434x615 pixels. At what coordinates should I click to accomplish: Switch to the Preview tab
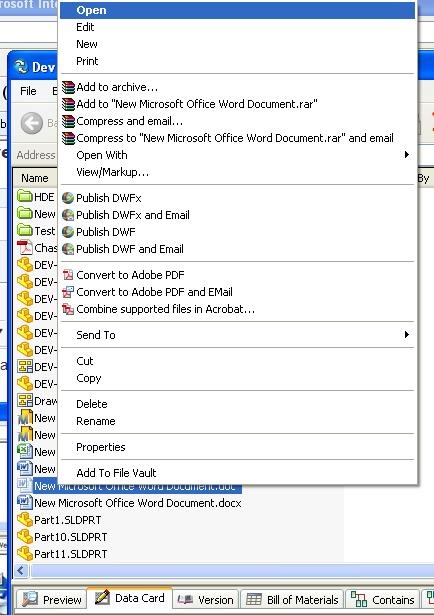click(x=52, y=600)
